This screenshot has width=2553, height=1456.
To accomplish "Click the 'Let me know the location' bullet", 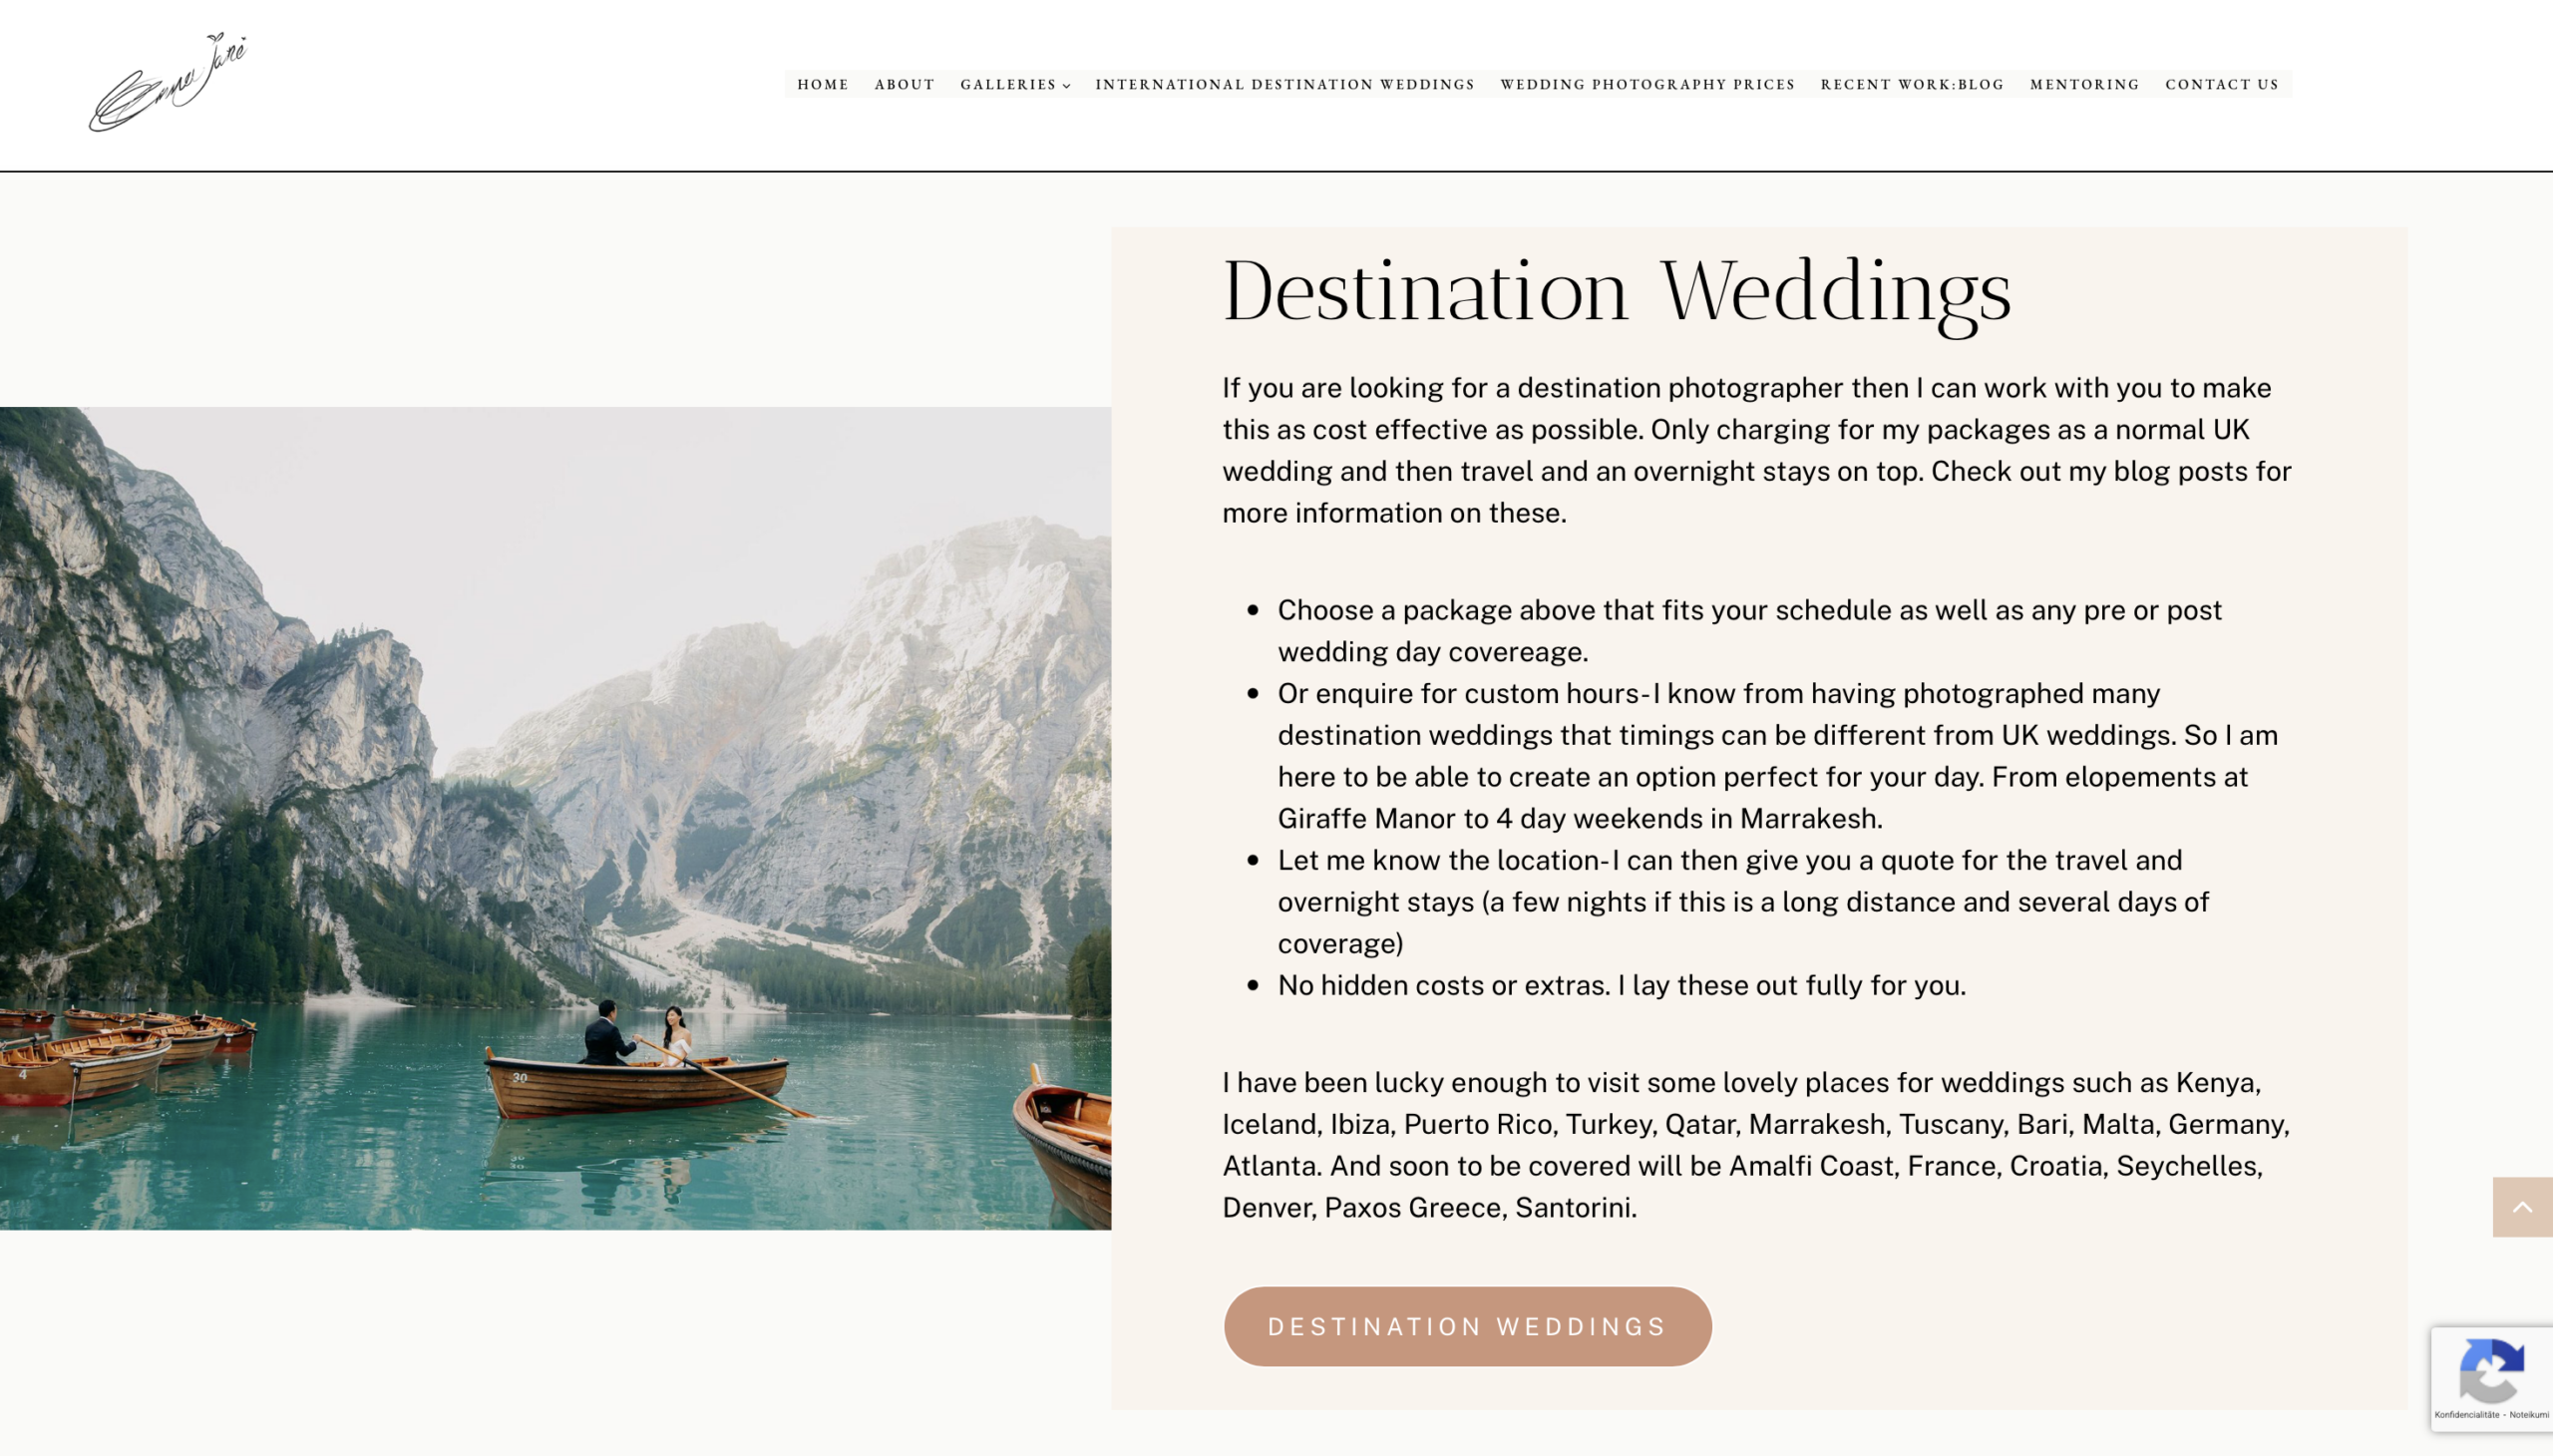I will (1742, 901).
